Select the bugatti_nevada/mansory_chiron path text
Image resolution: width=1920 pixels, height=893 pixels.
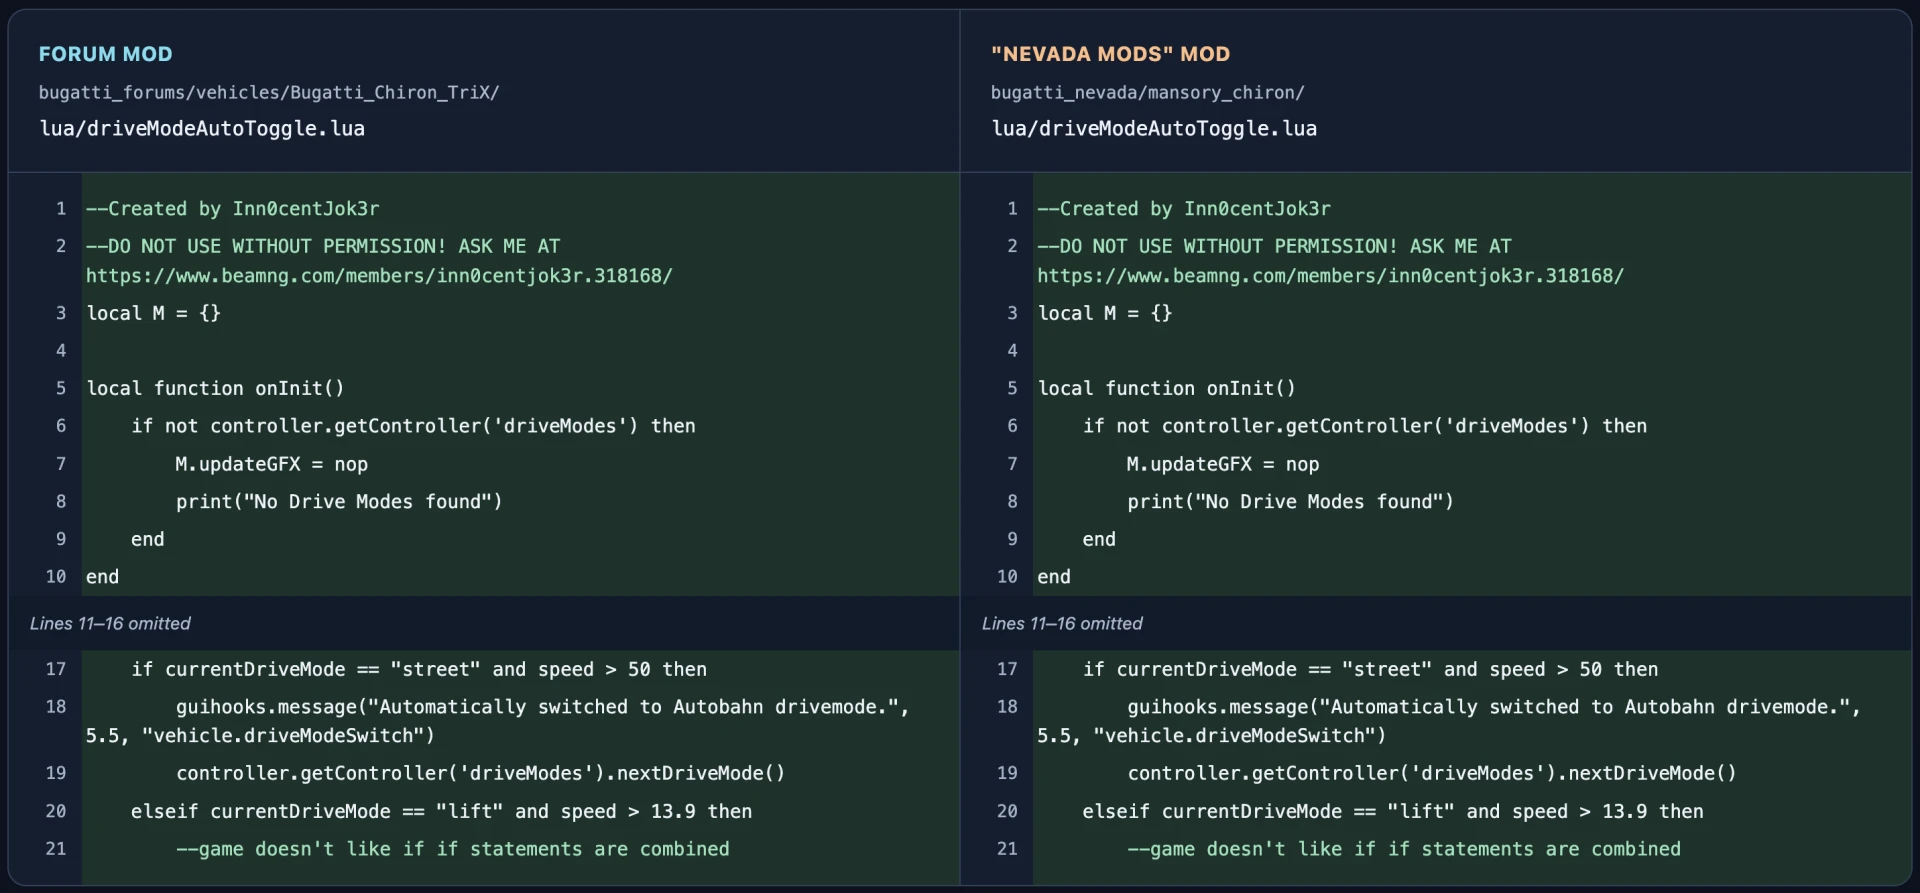pos(1147,92)
